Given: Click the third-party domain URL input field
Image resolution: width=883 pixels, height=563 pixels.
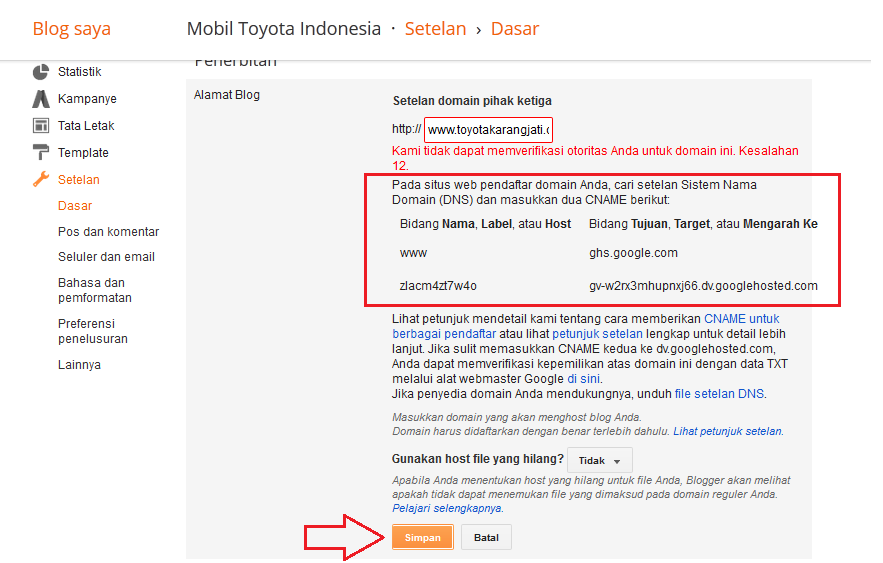Looking at the screenshot, I should point(488,130).
